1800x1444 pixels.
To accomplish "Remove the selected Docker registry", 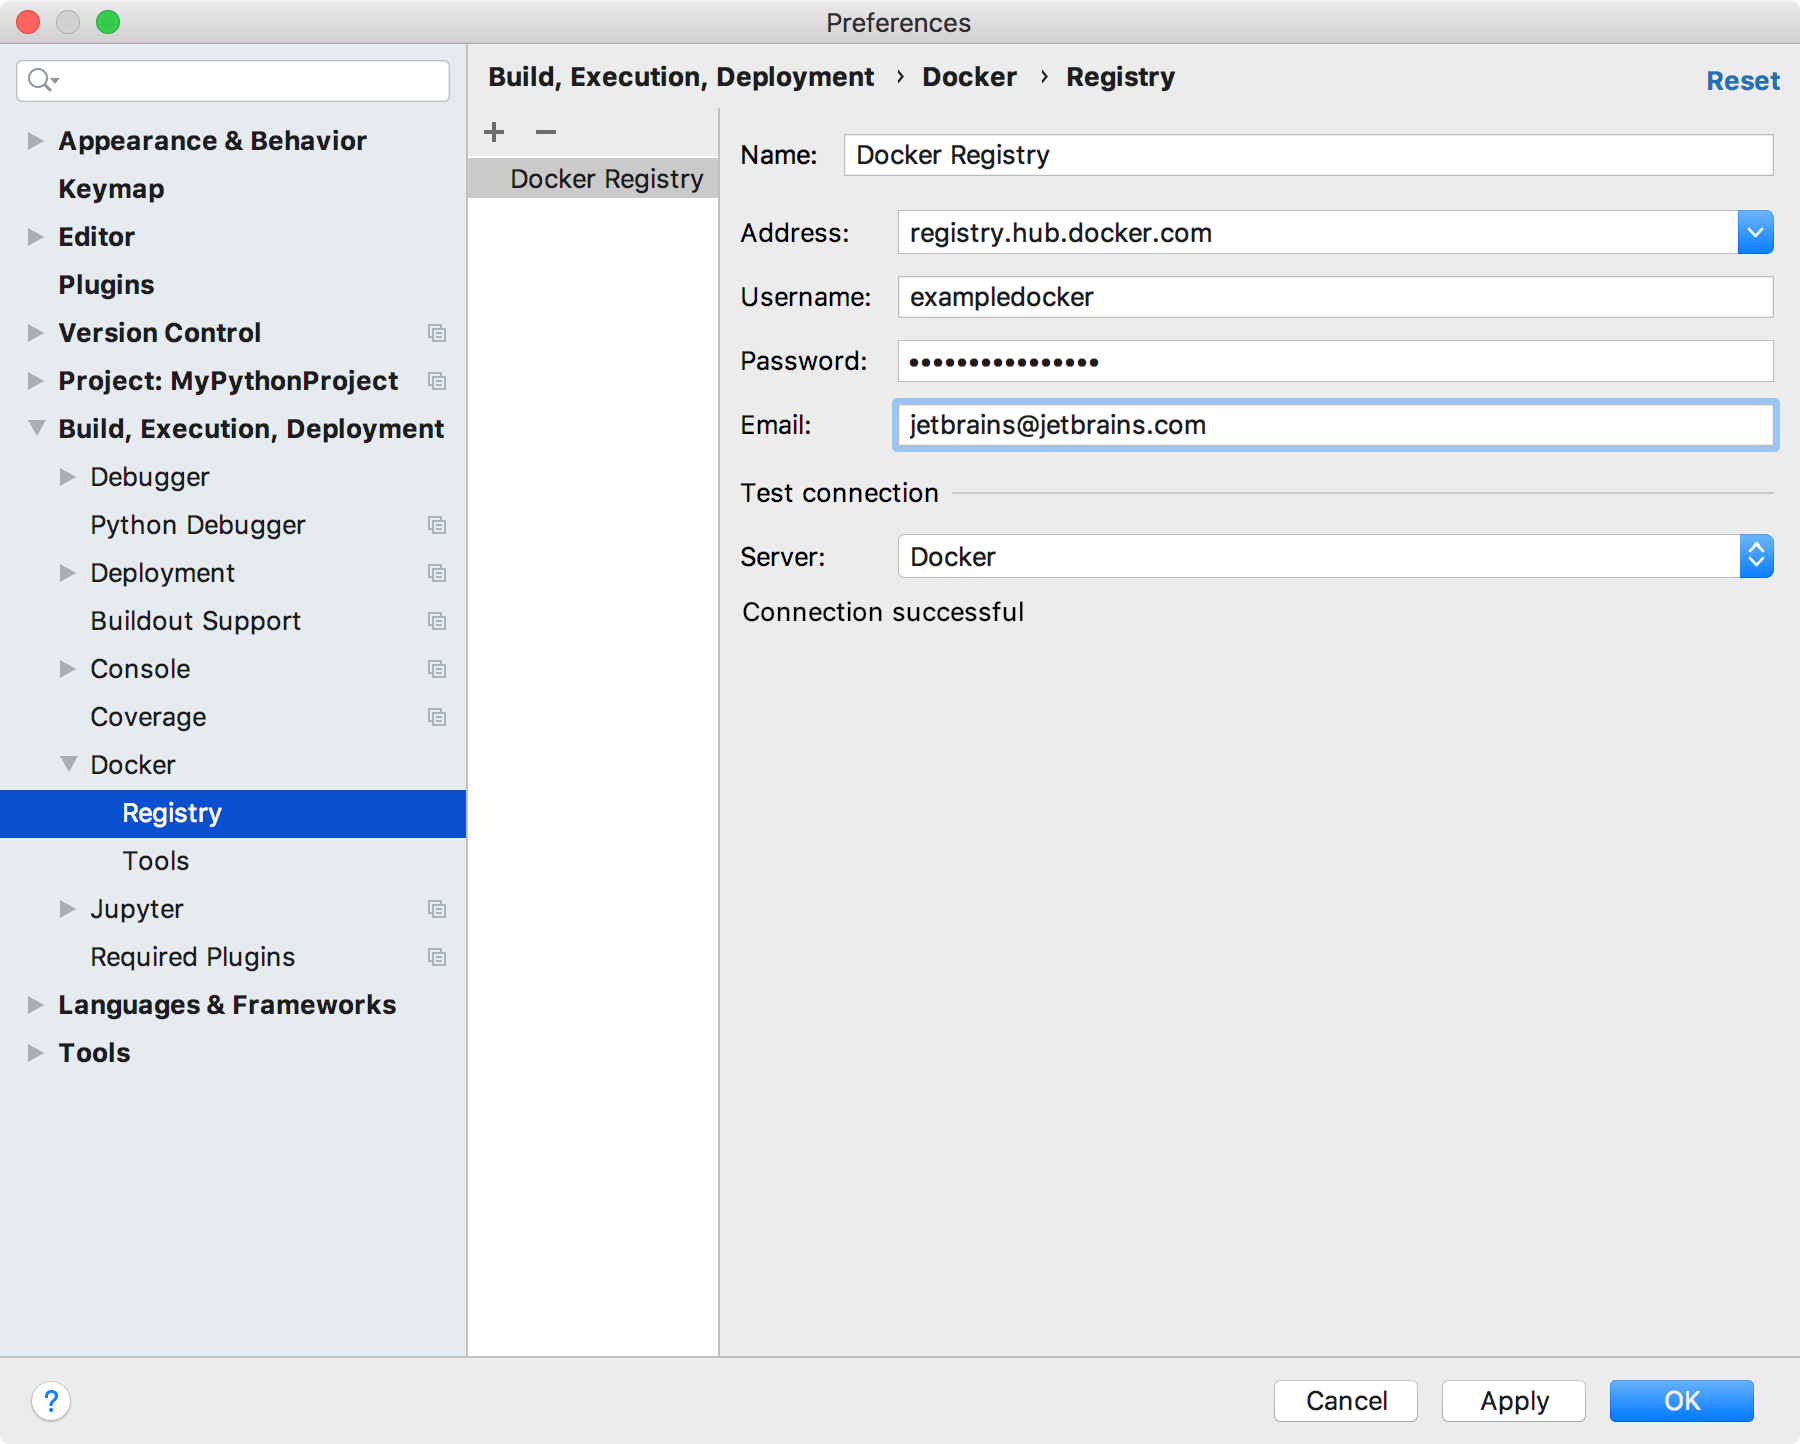I will 544,131.
